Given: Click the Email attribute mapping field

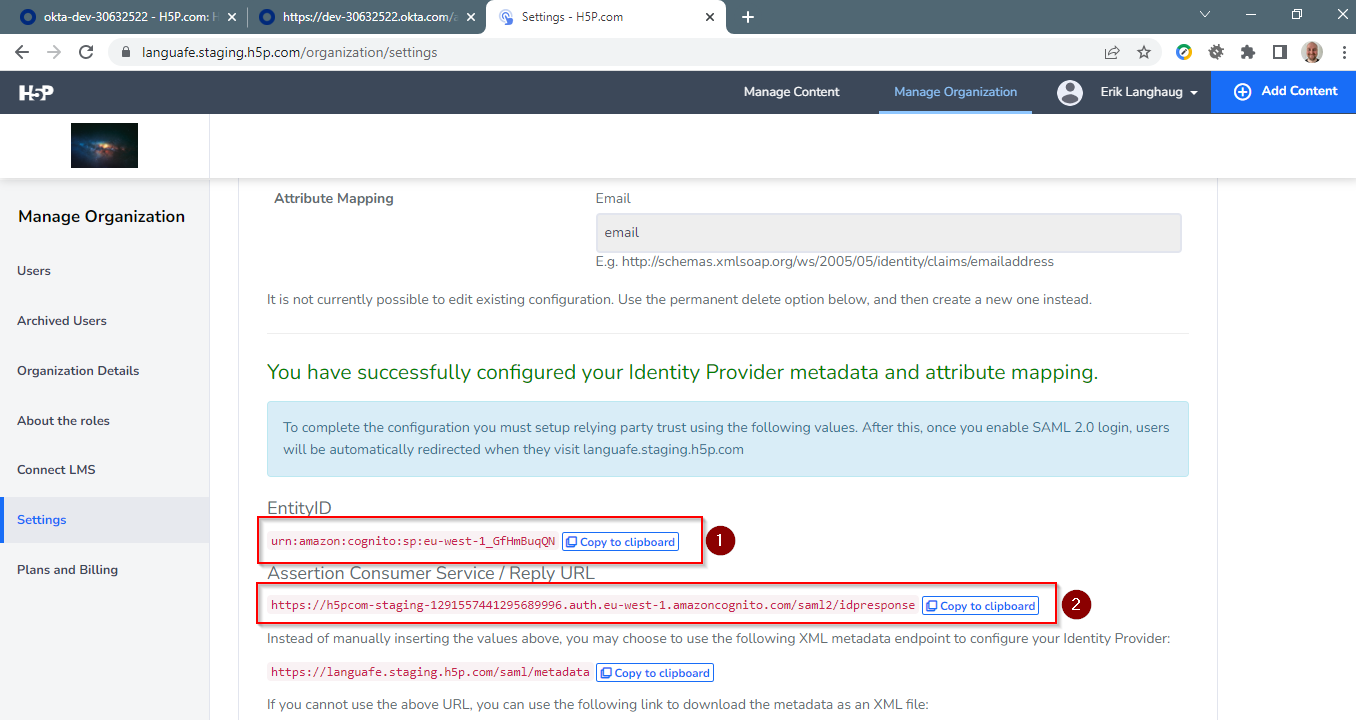Looking at the screenshot, I should [x=888, y=232].
